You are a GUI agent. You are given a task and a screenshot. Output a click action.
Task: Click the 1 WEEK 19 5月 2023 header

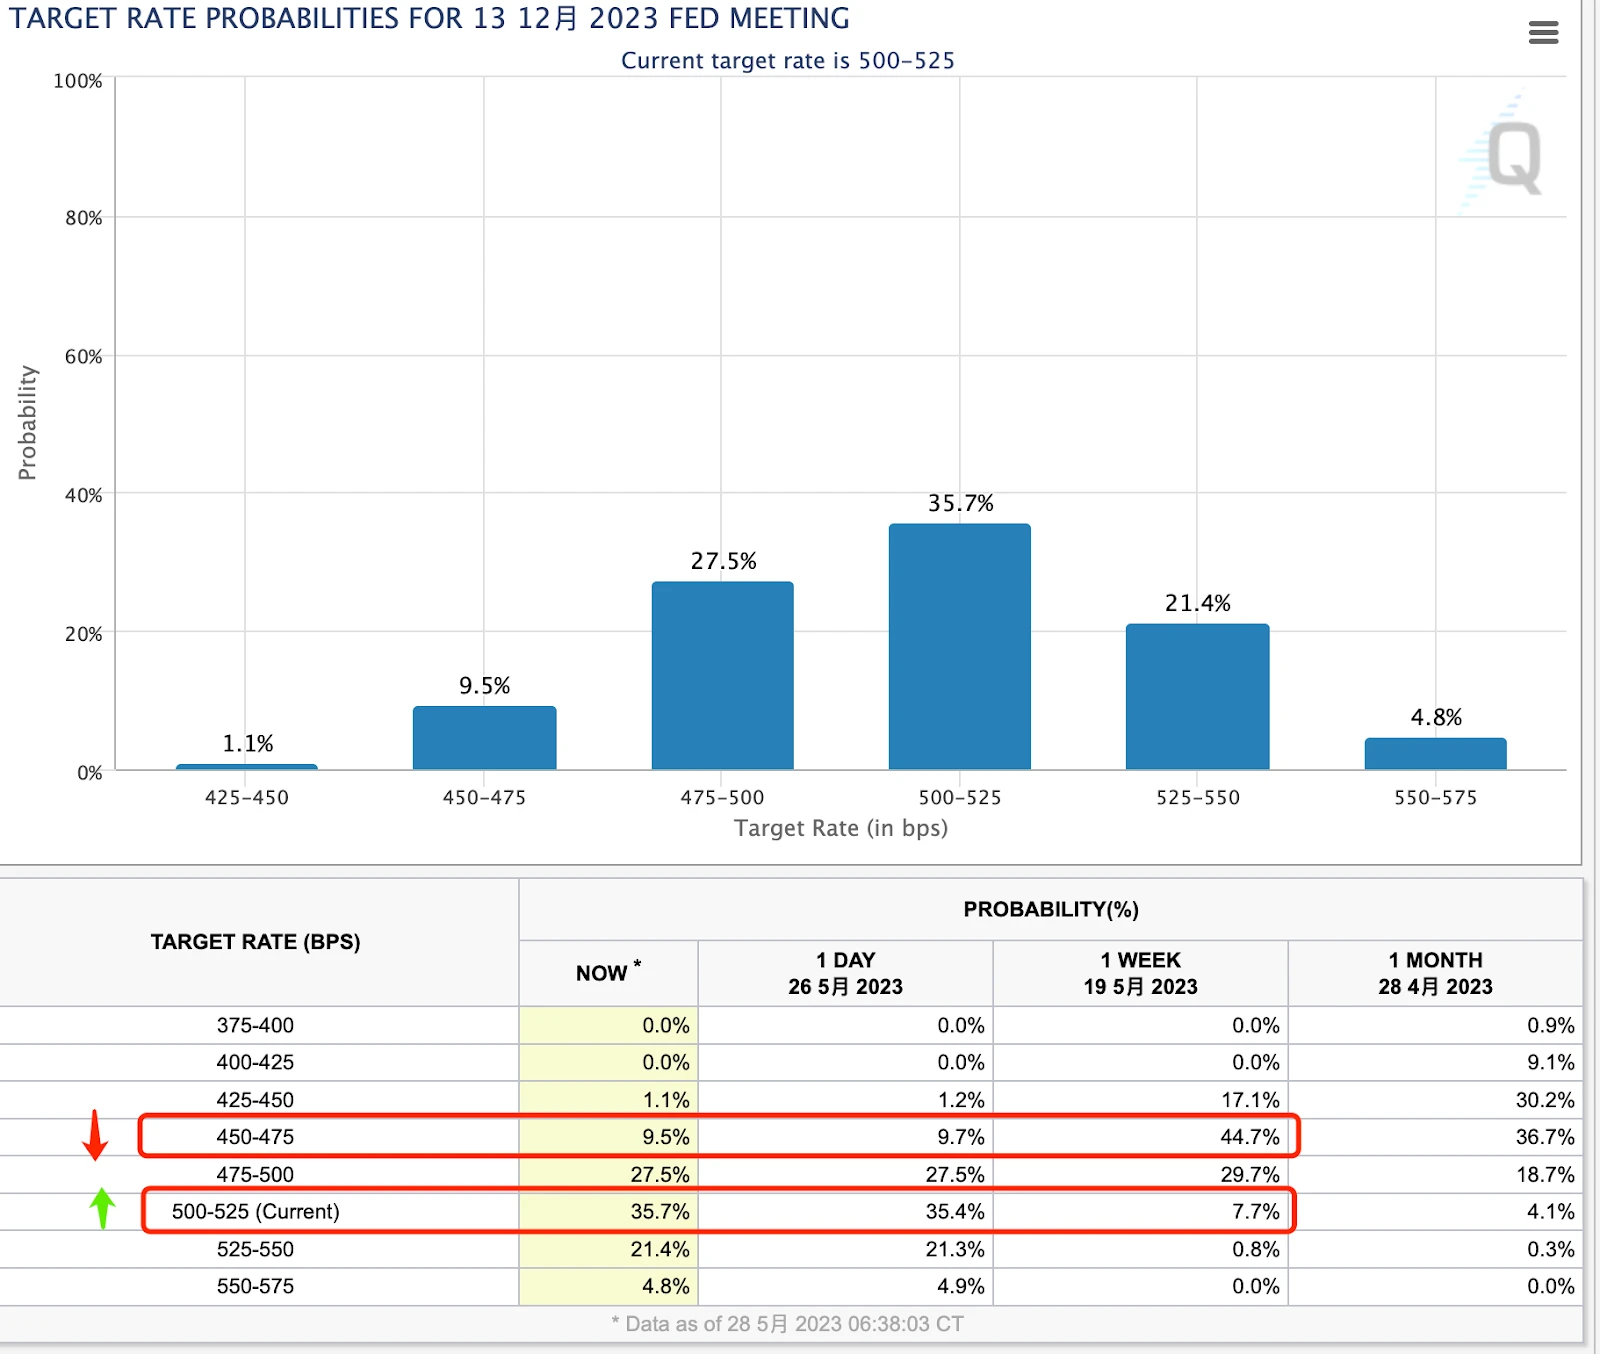coord(1141,973)
